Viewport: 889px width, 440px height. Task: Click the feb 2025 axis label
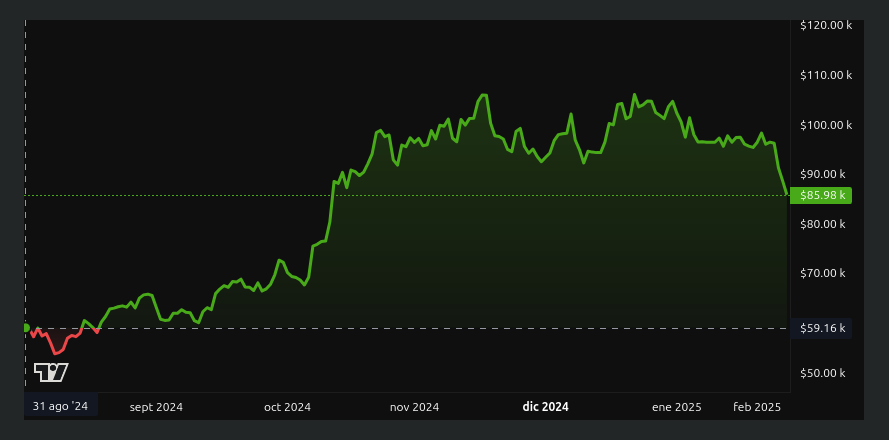[x=757, y=407]
